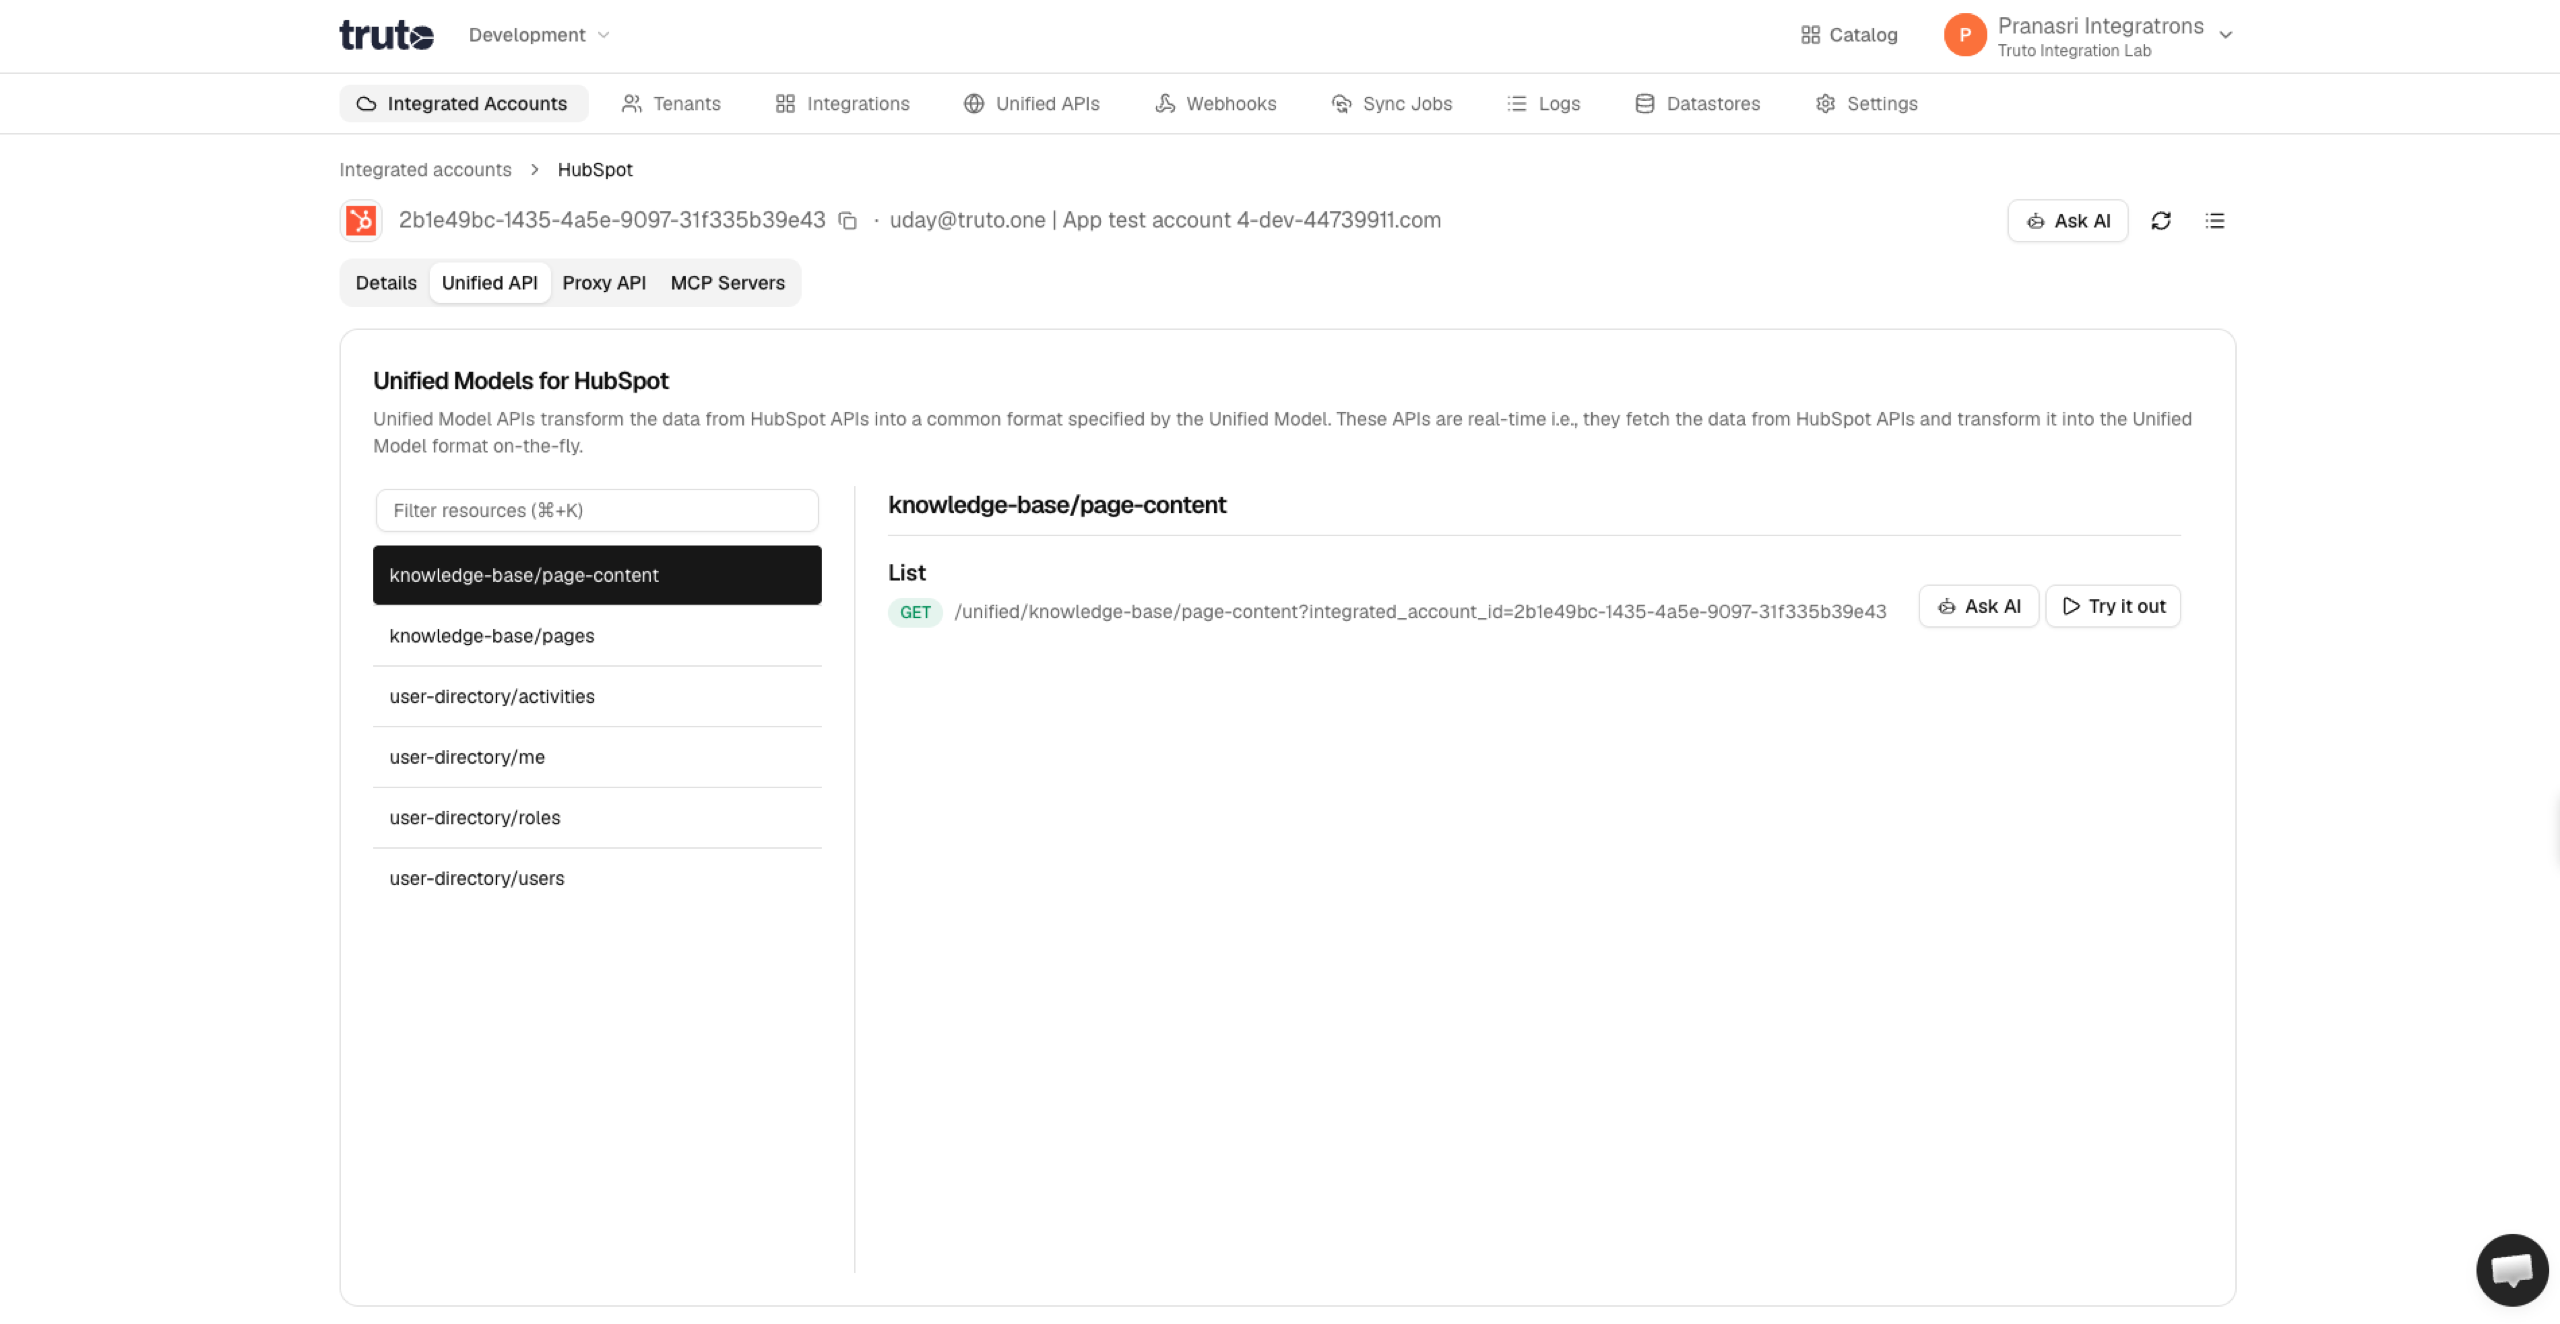Select the user-directory/roles resource
2560x1324 pixels.
point(597,818)
